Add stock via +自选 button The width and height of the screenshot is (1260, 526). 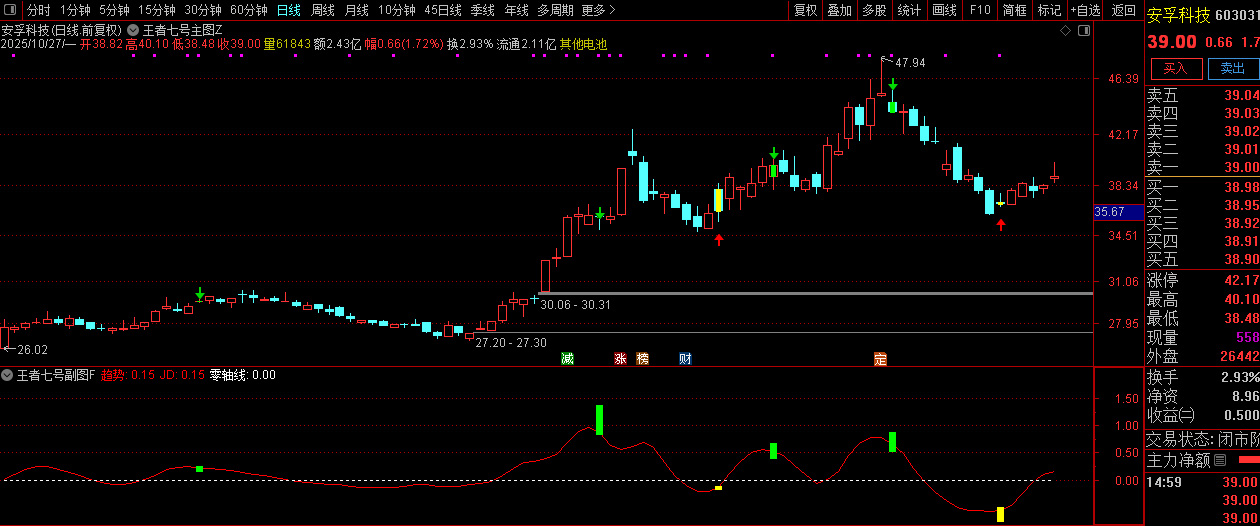1085,10
